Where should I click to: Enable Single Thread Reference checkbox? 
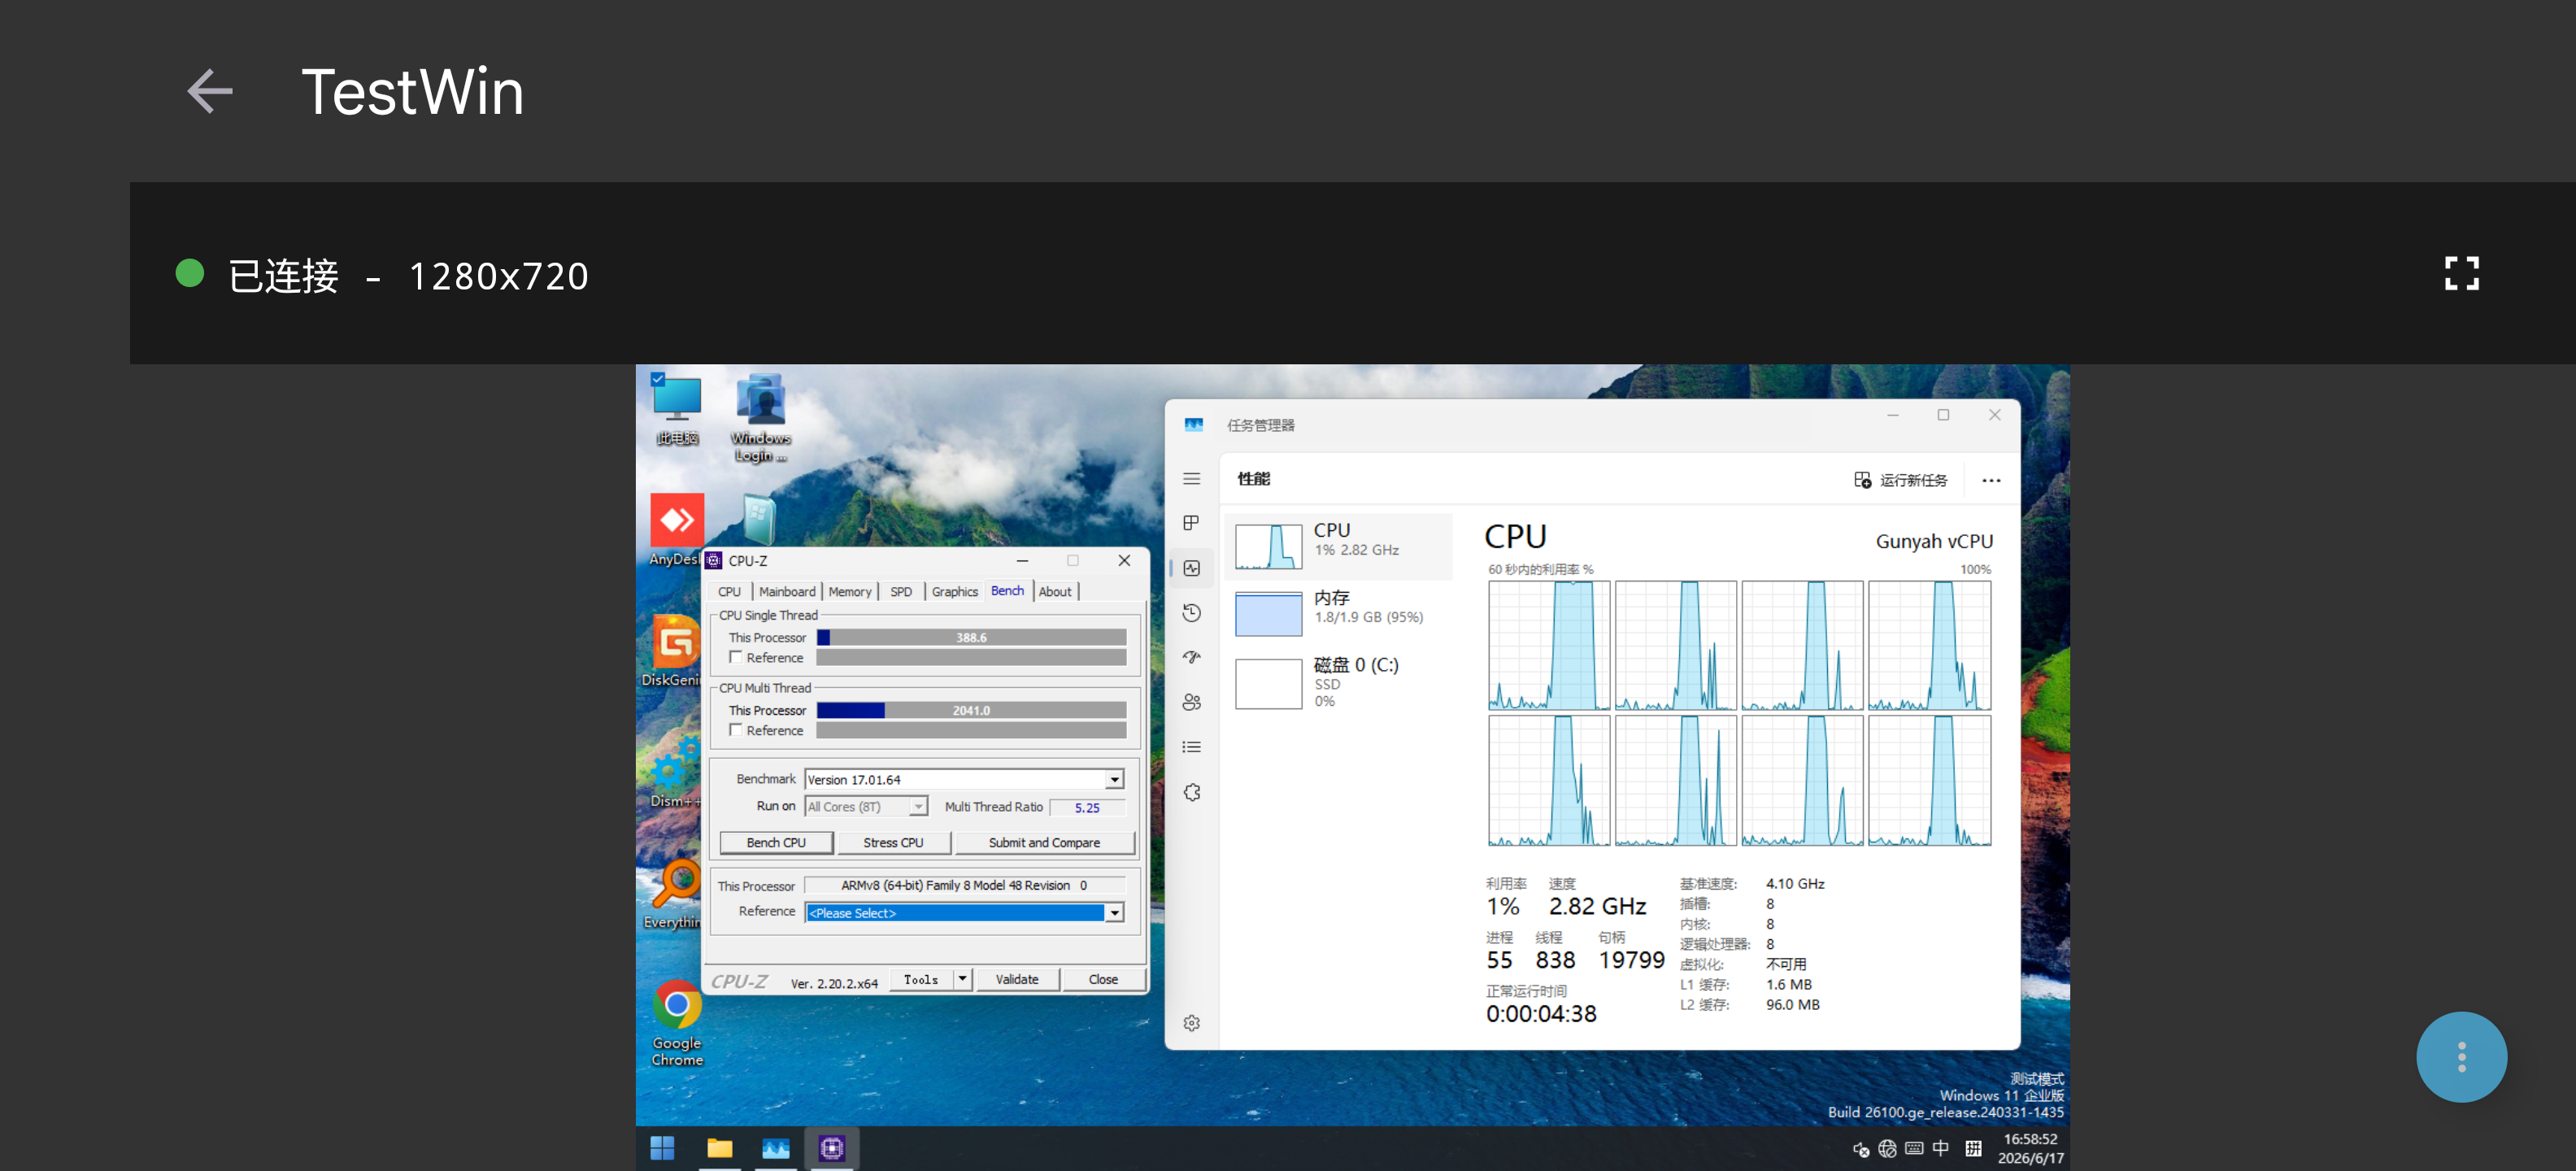tap(736, 657)
